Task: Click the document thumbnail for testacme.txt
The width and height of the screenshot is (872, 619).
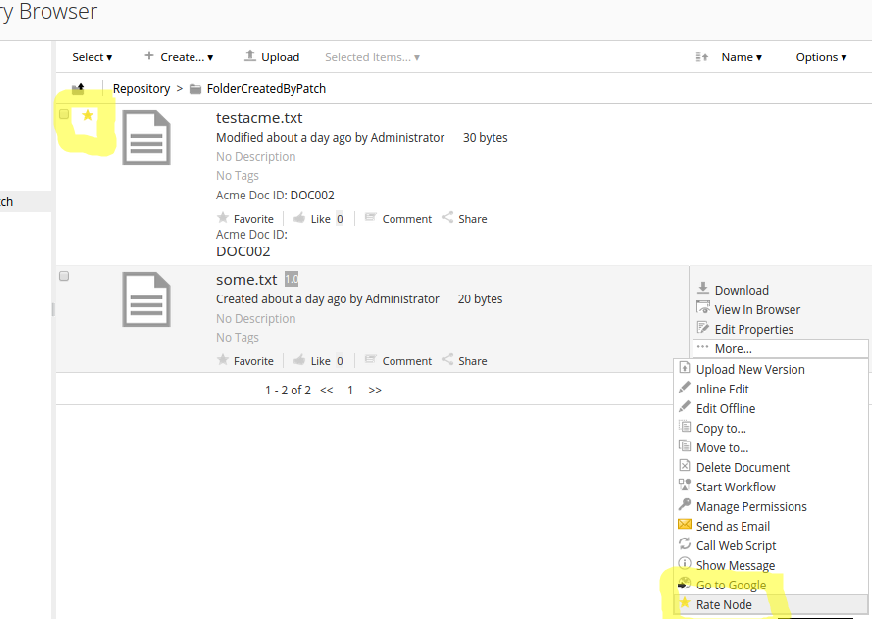Action: [x=146, y=137]
